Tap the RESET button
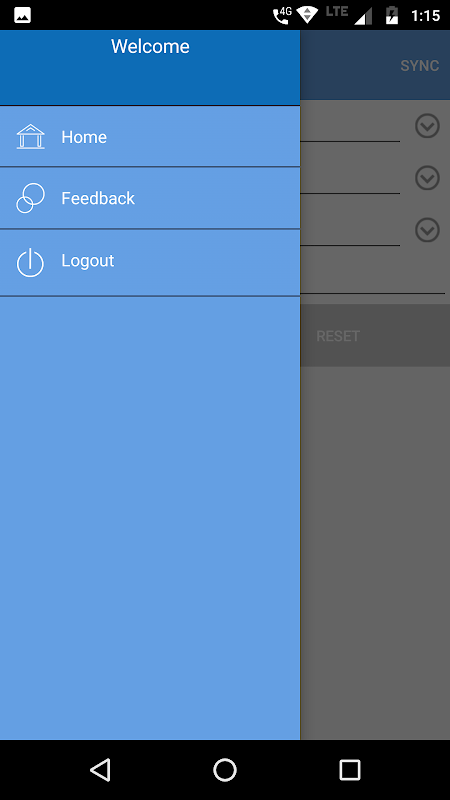This screenshot has width=450, height=800. (338, 336)
